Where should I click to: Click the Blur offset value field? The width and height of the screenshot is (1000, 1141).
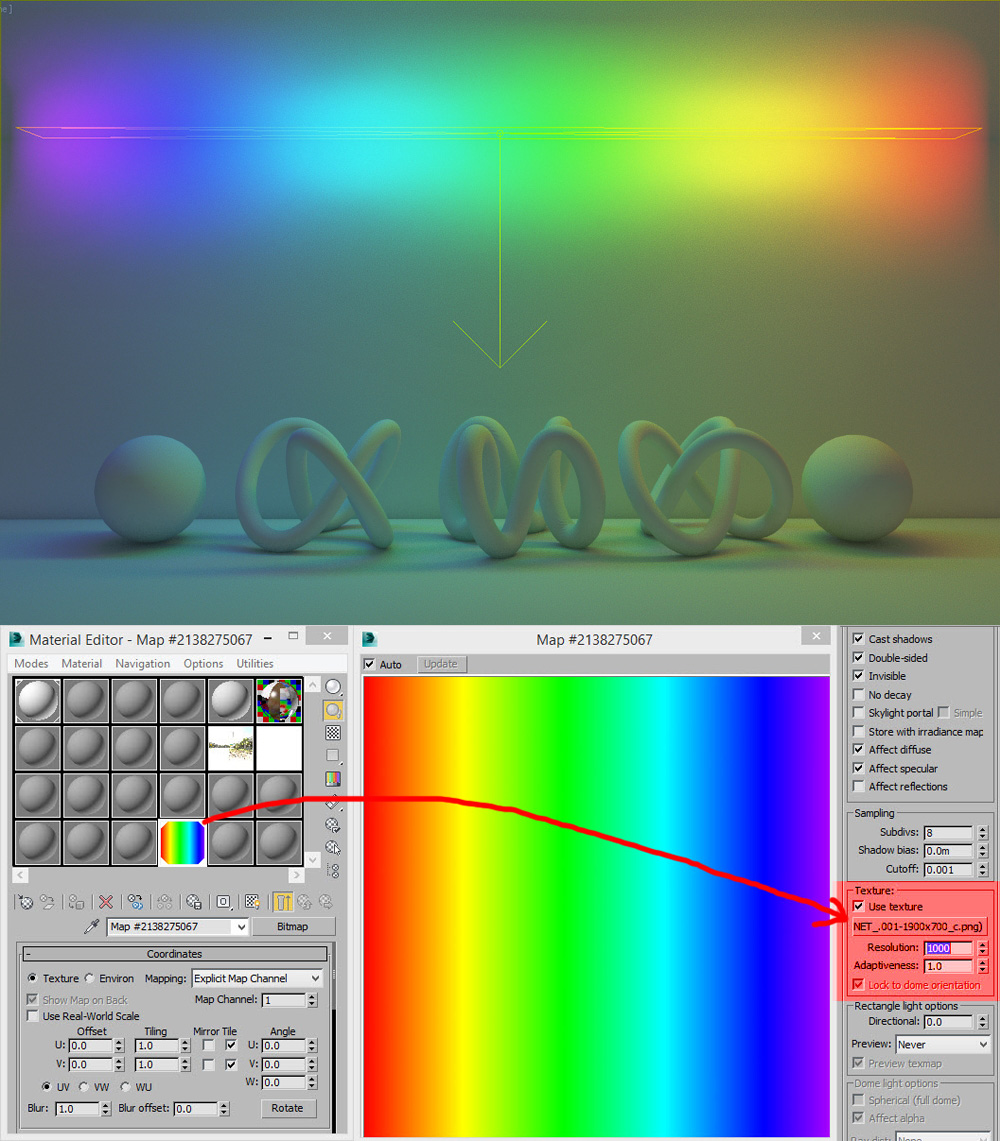click(195, 1109)
